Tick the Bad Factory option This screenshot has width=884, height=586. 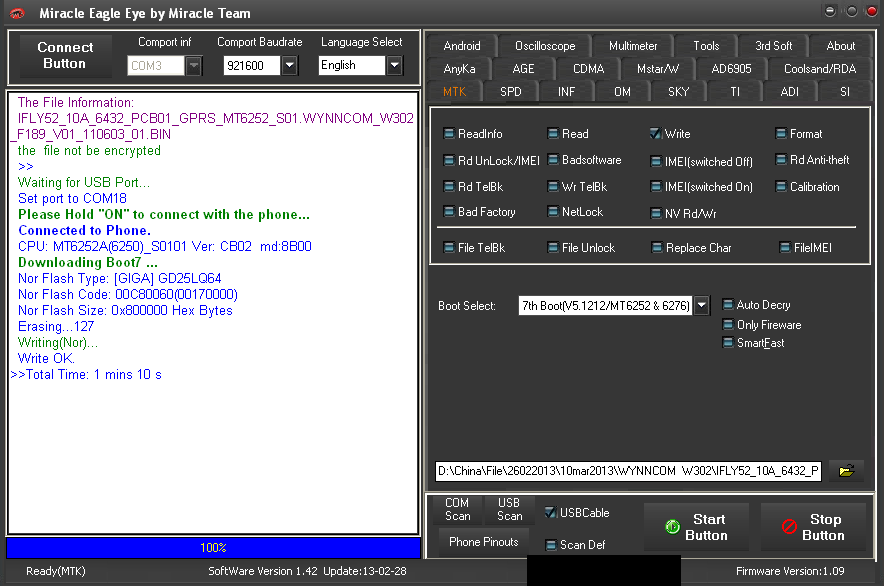(x=449, y=212)
